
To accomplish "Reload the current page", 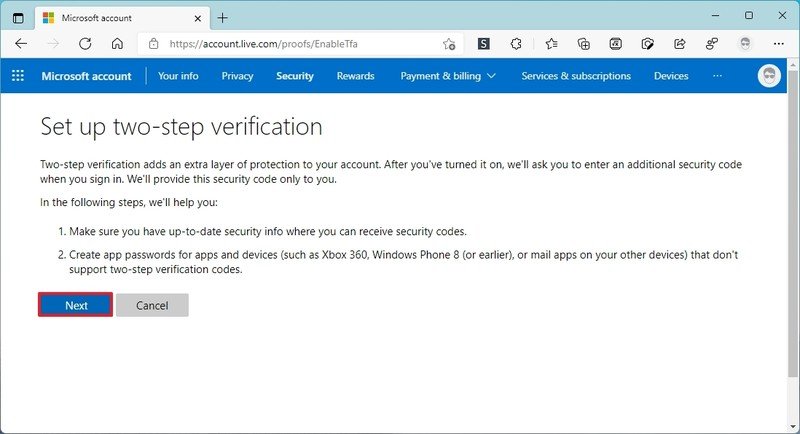I will 85,44.
